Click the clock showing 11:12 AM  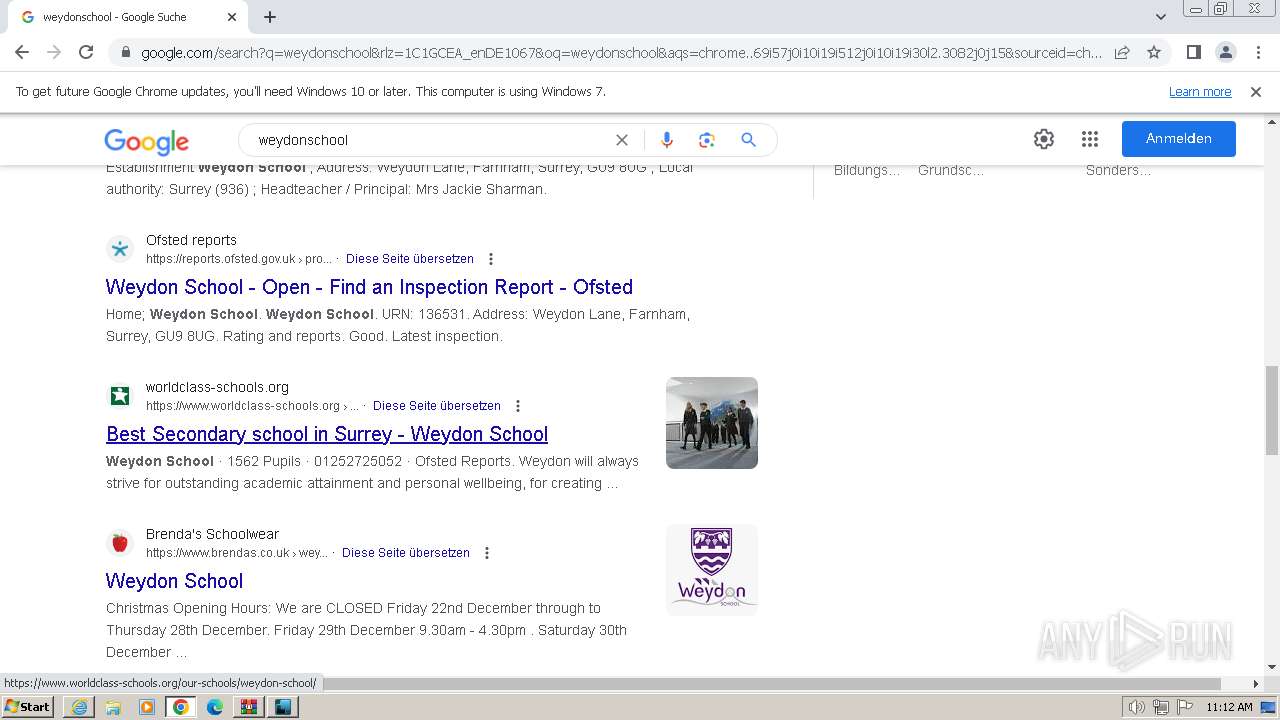[1229, 707]
